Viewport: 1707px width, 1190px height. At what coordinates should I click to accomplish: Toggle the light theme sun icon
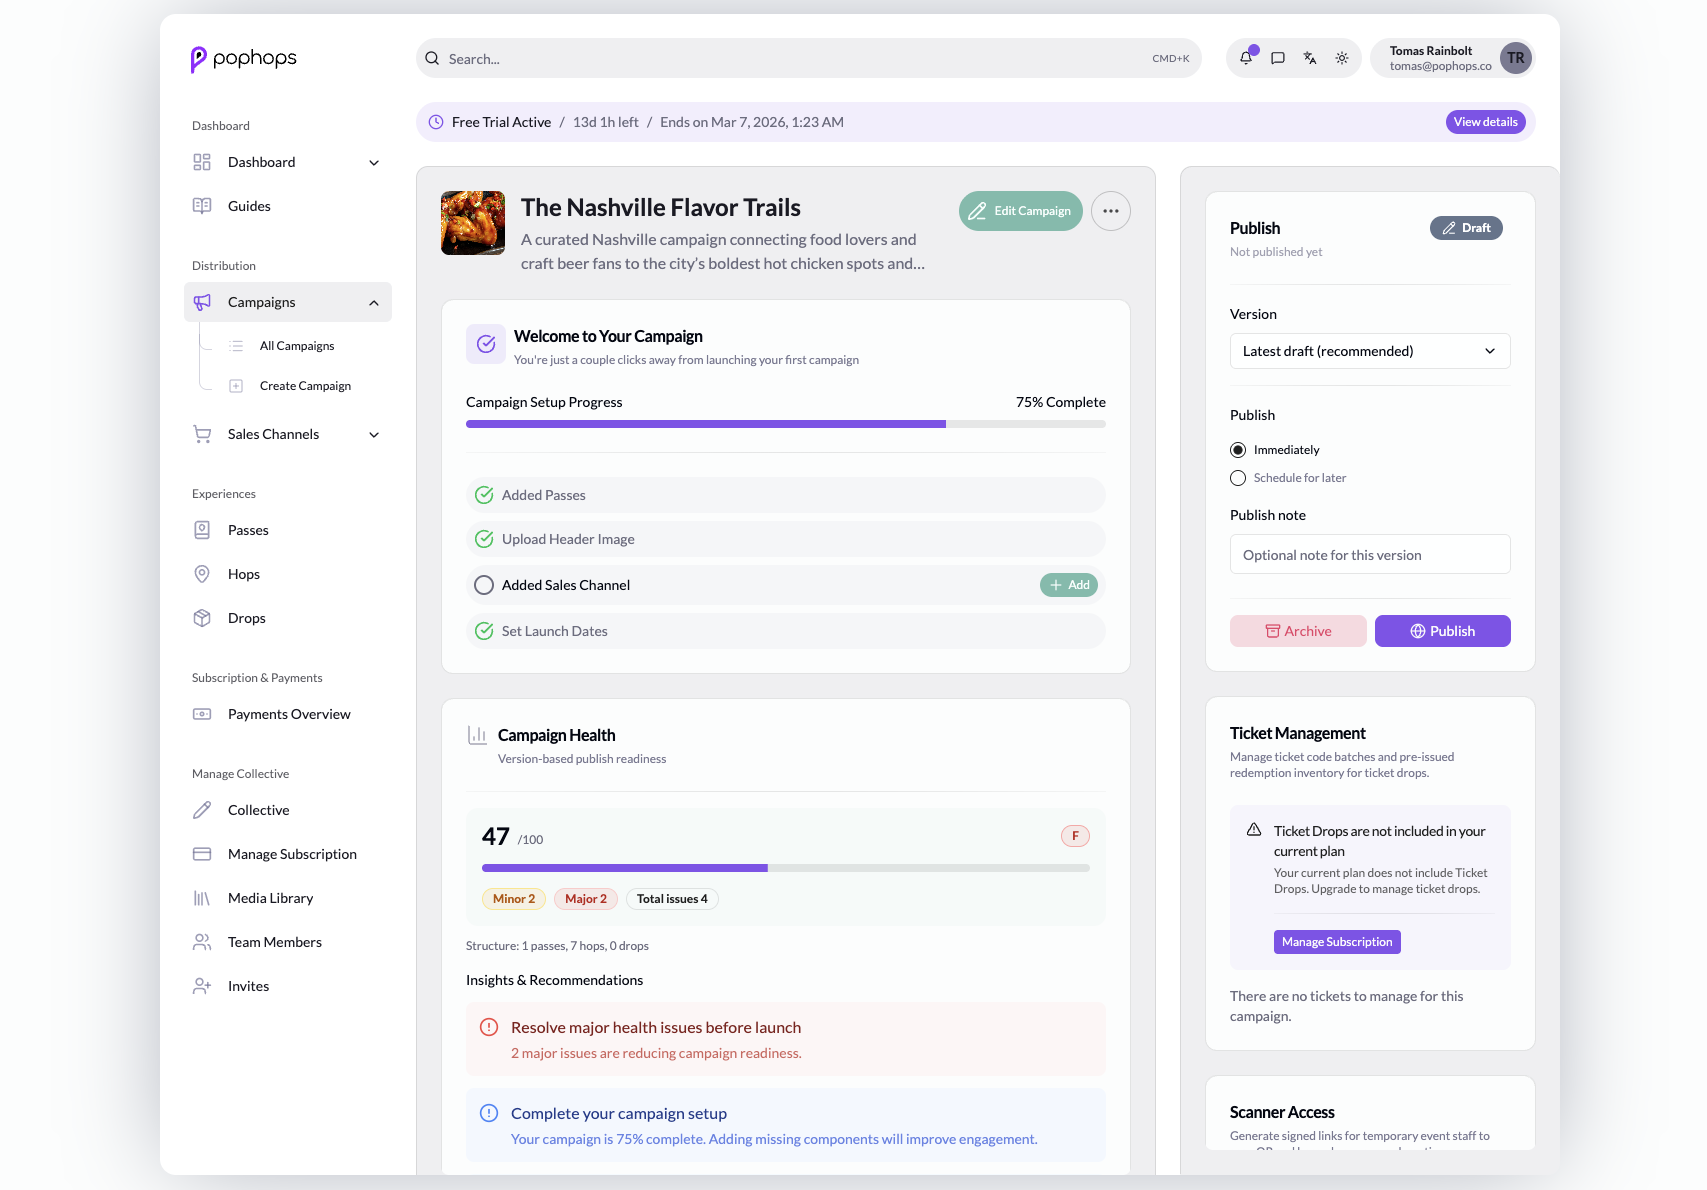(x=1342, y=58)
